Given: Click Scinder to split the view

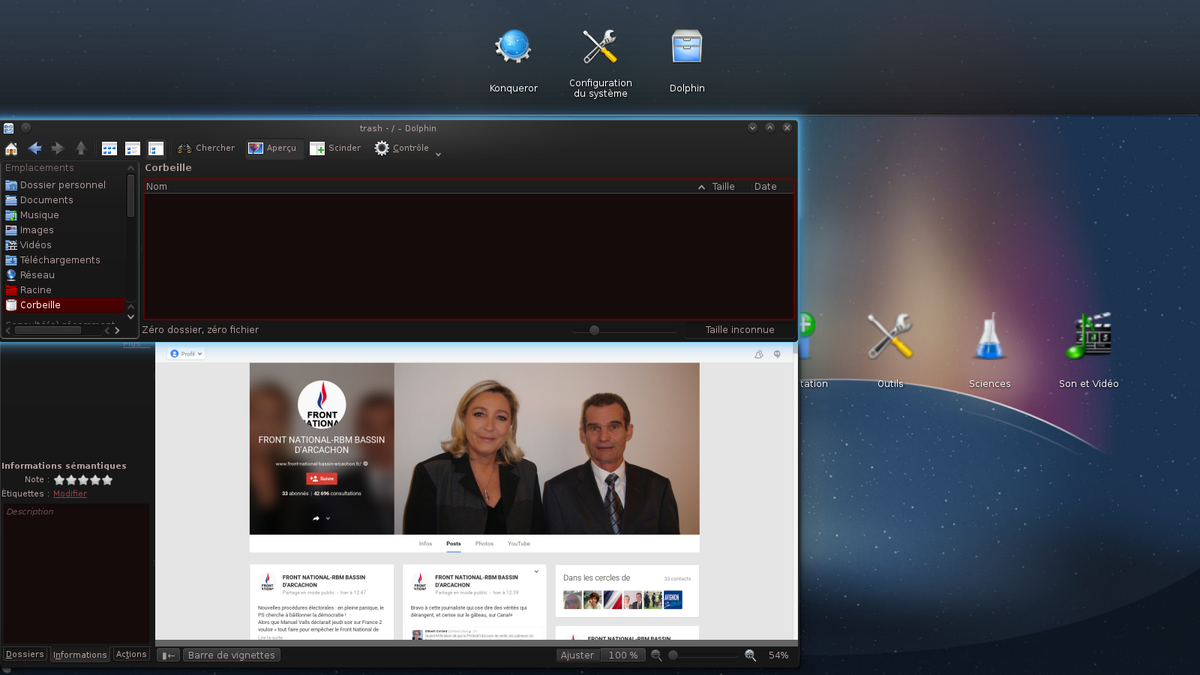Looking at the screenshot, I should click(x=335, y=148).
